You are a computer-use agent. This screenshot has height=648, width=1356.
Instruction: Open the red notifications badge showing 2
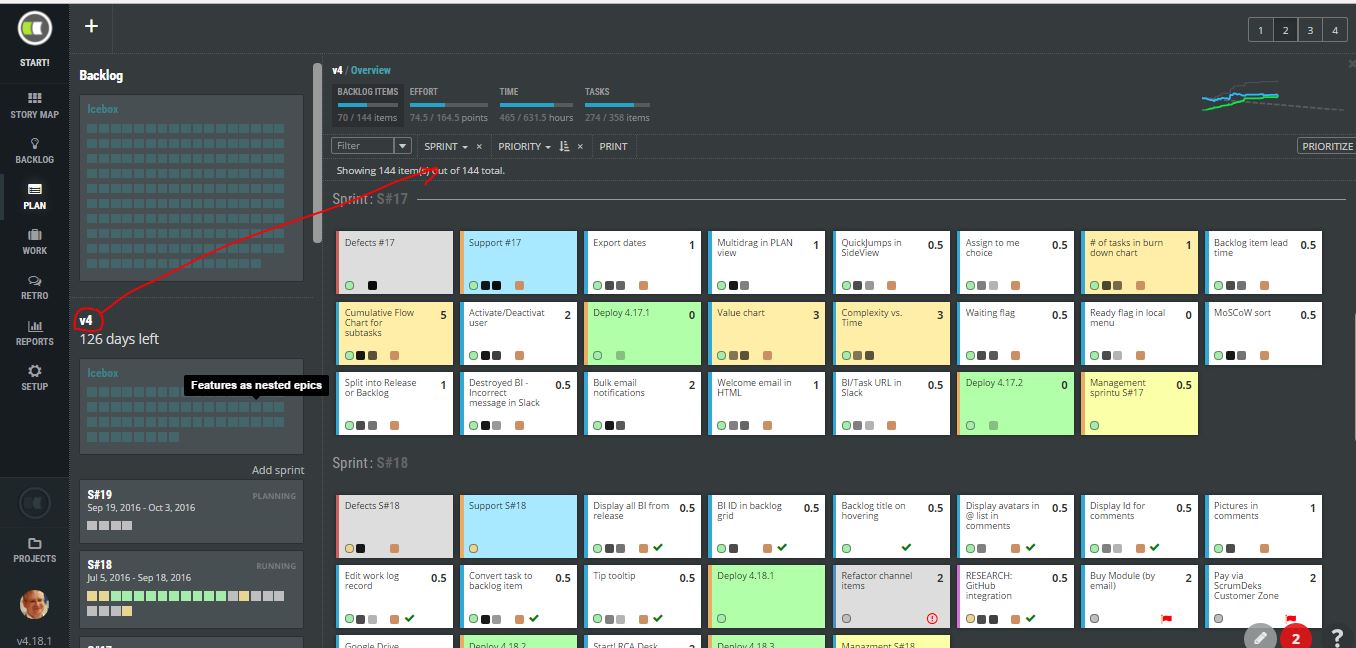(1296, 637)
